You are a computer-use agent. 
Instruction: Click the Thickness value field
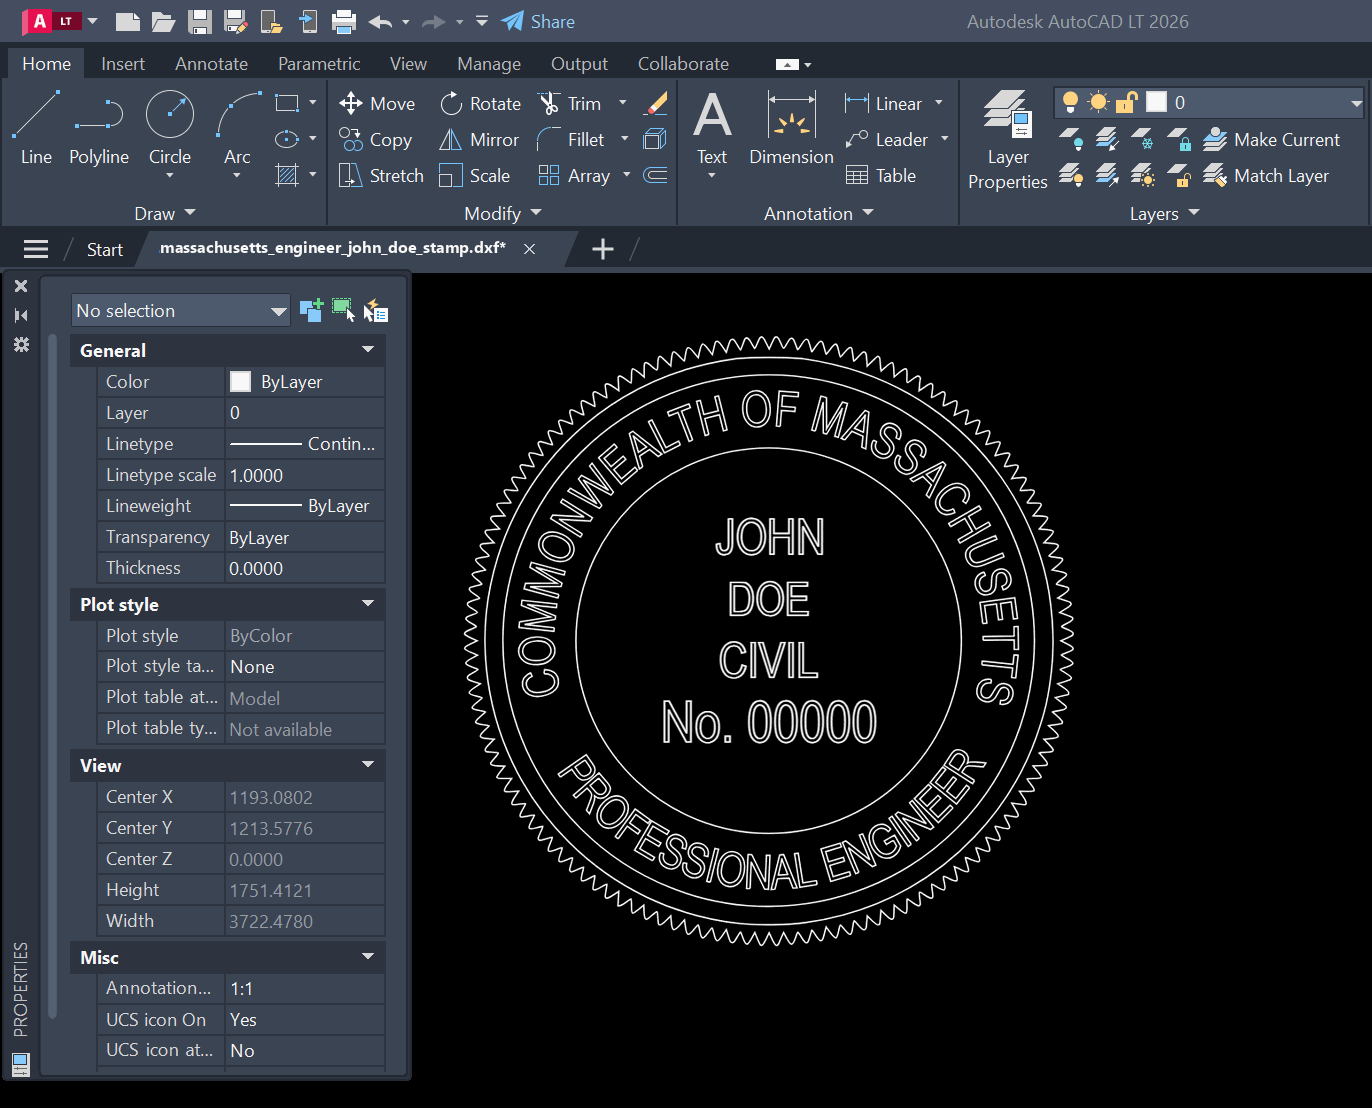[x=305, y=568]
